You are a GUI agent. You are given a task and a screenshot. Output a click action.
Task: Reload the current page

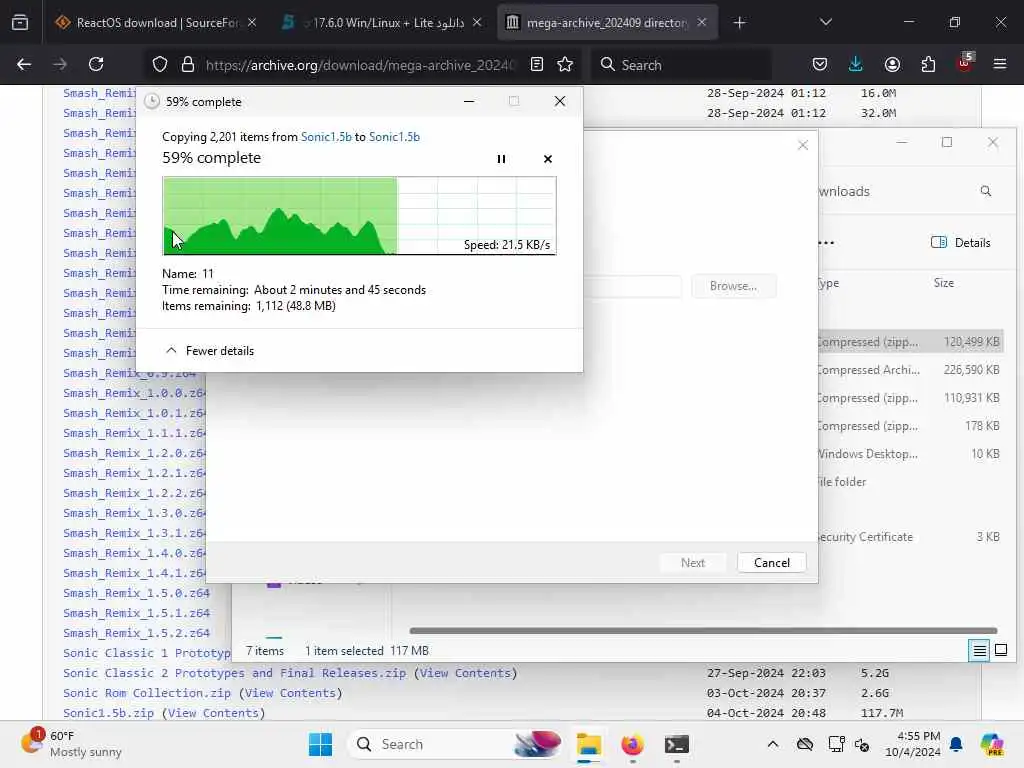coord(96,64)
